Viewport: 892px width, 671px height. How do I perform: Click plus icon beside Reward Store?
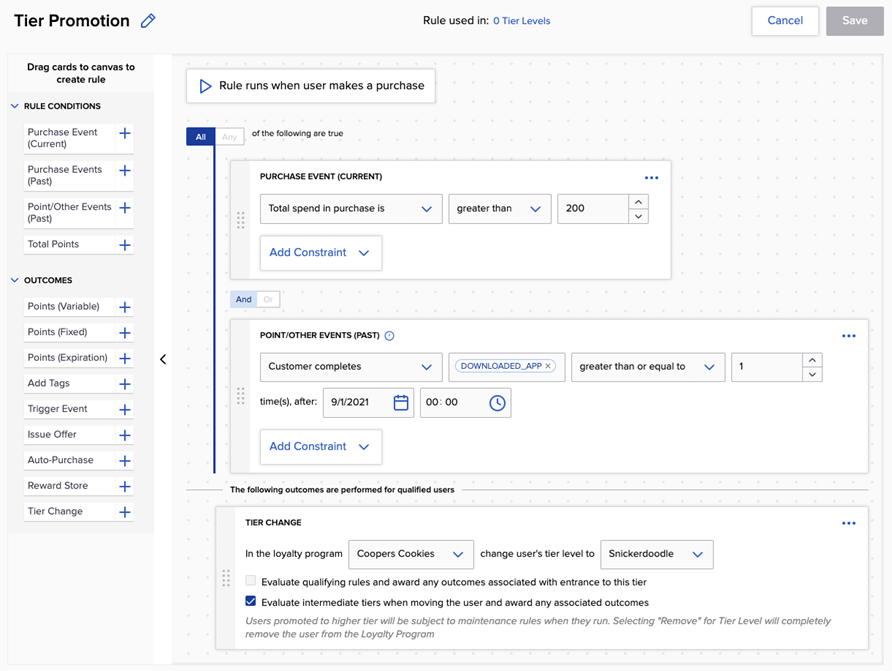(125, 486)
